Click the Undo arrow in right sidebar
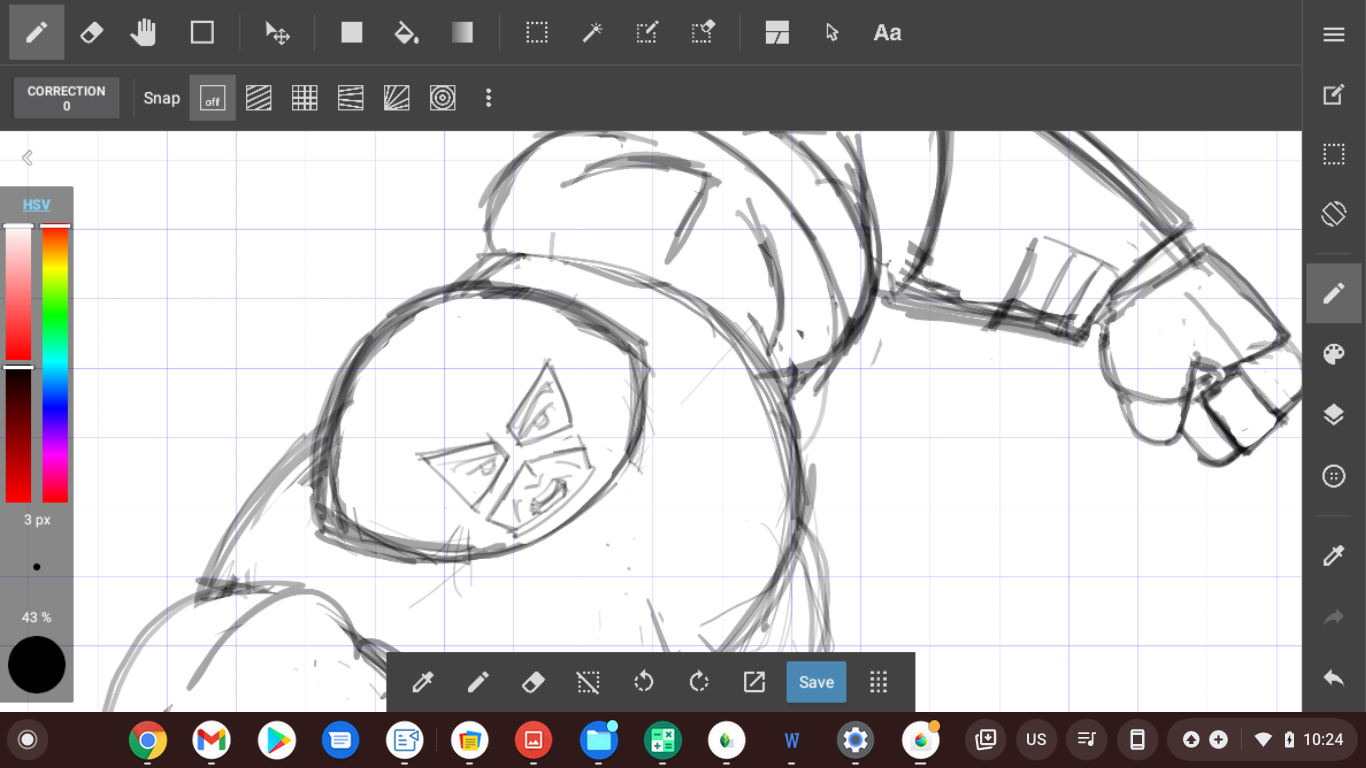This screenshot has height=768, width=1366. click(1334, 678)
